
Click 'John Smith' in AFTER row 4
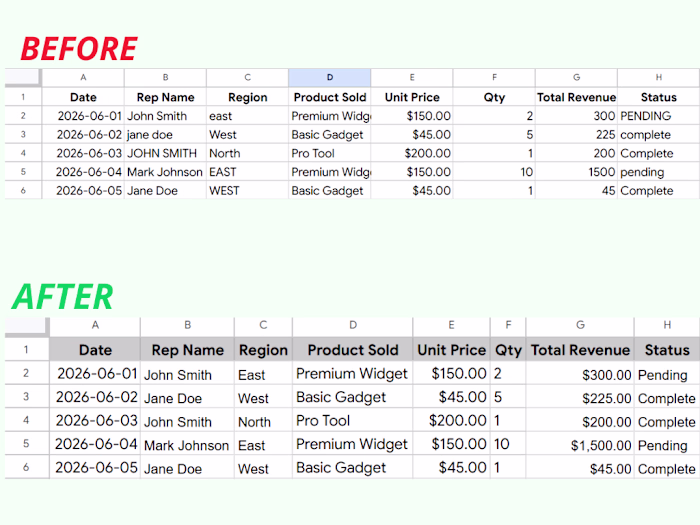pyautogui.click(x=187, y=420)
